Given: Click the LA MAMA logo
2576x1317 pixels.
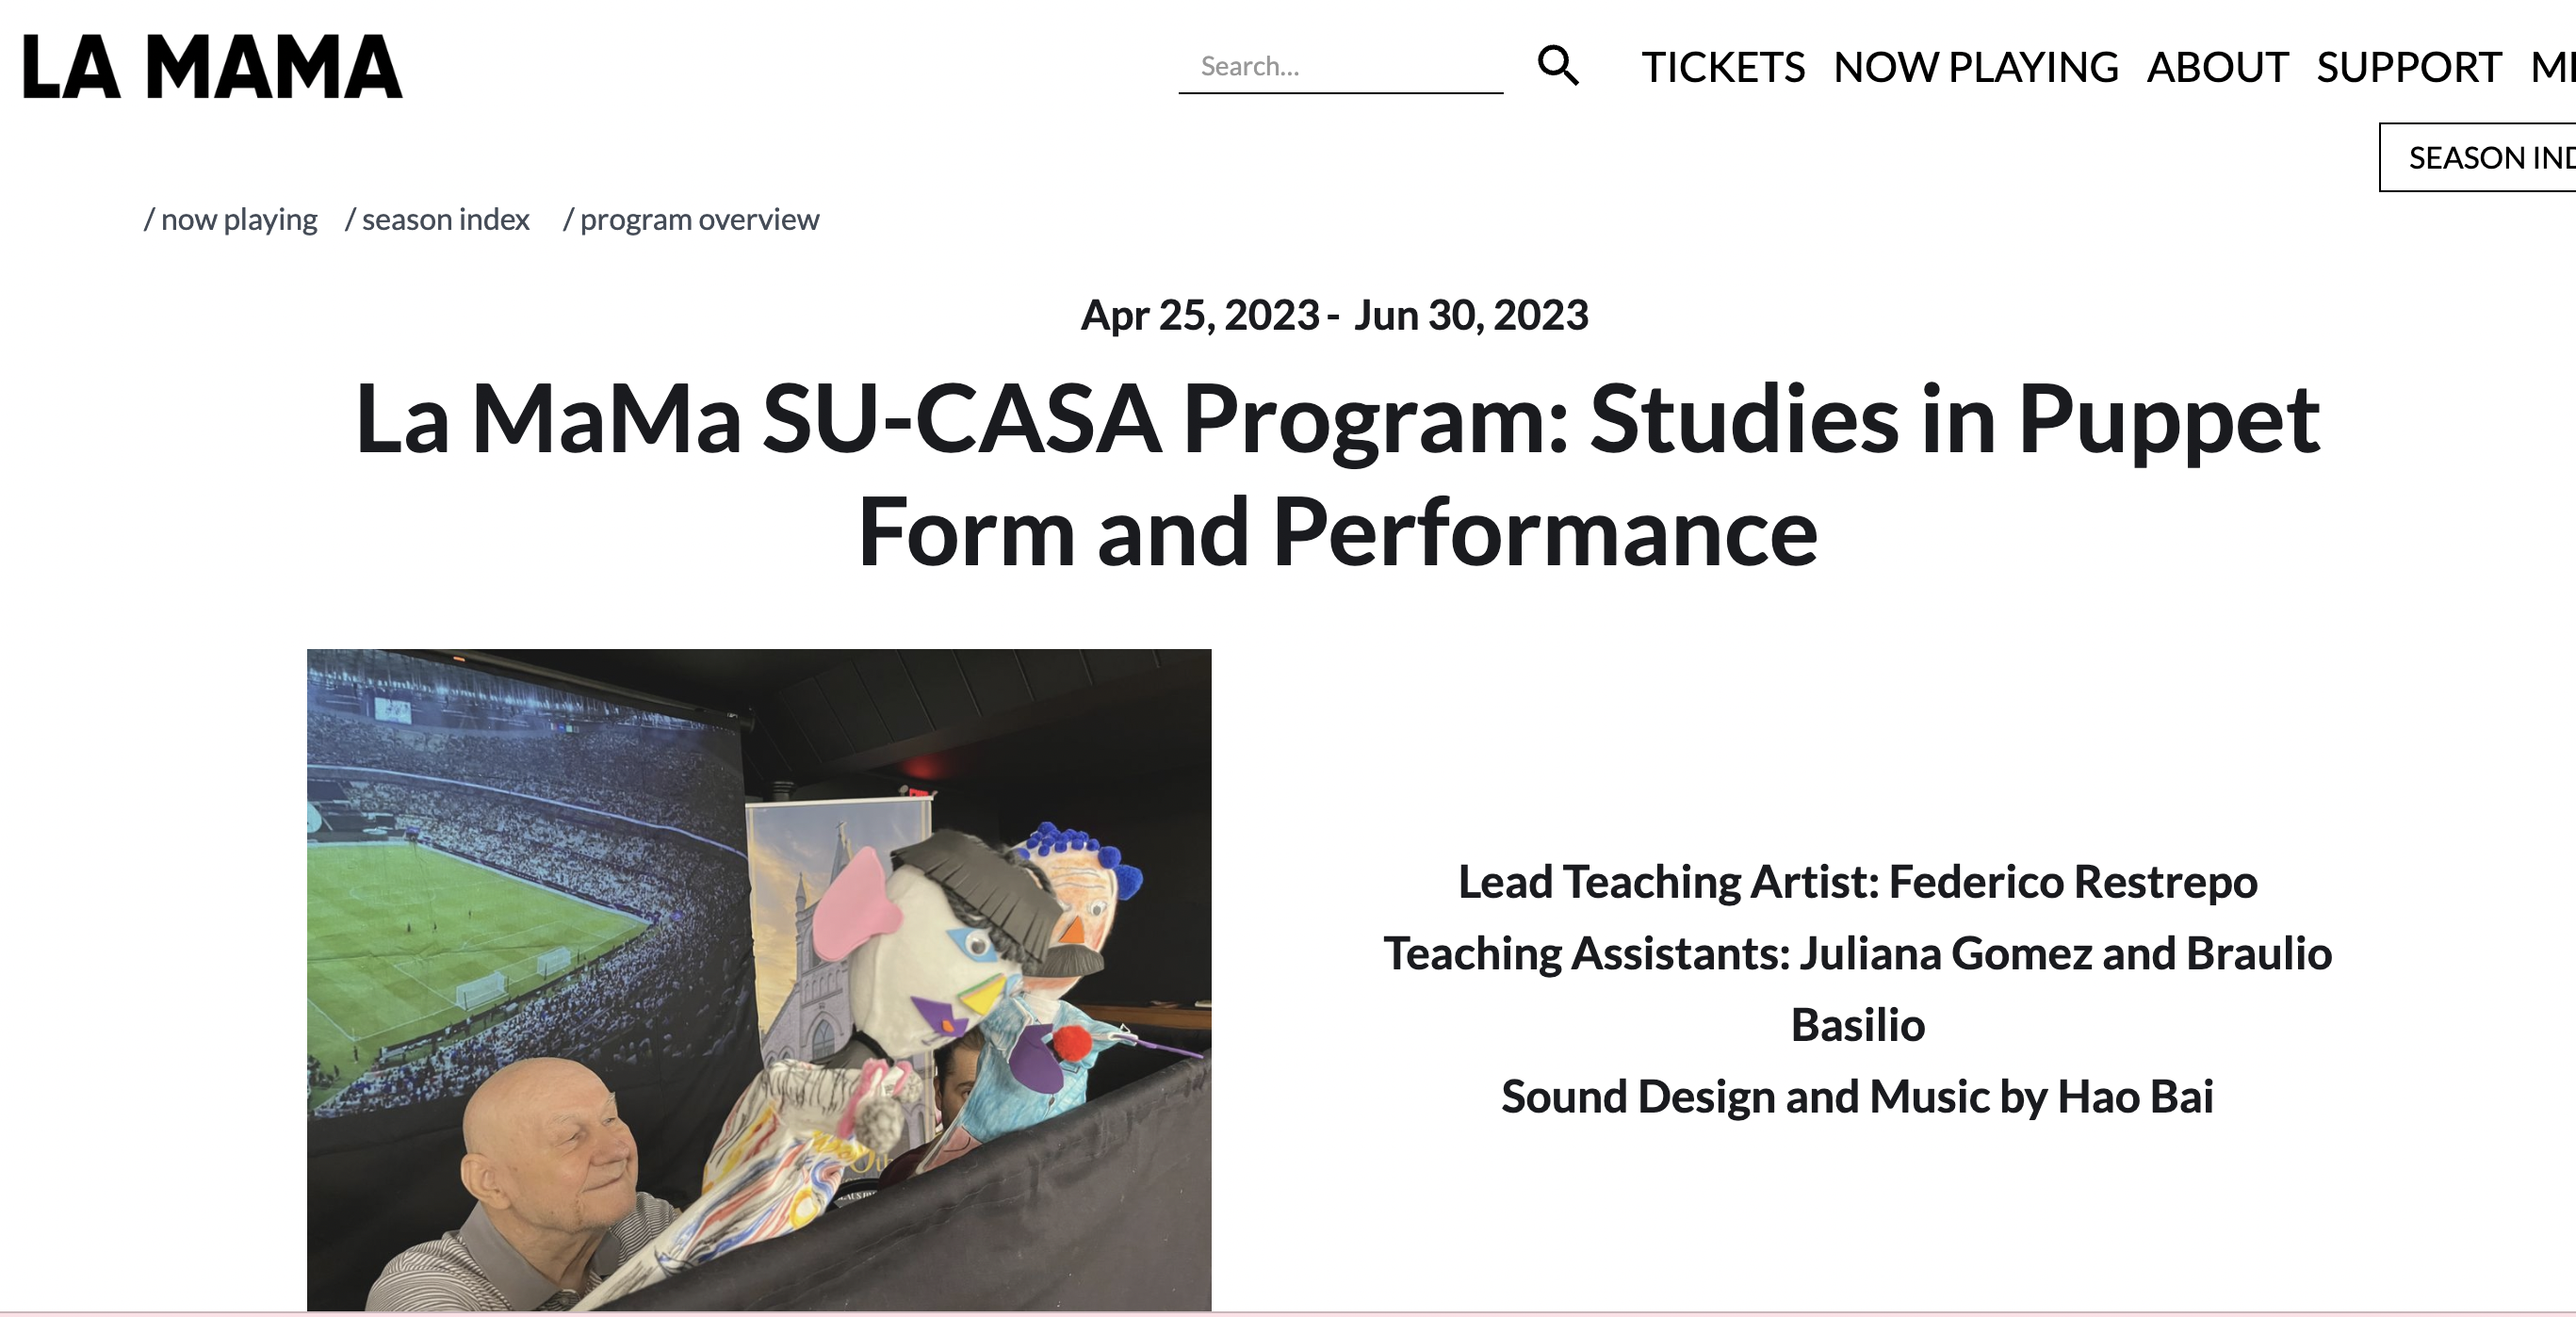Looking at the screenshot, I should (x=212, y=67).
